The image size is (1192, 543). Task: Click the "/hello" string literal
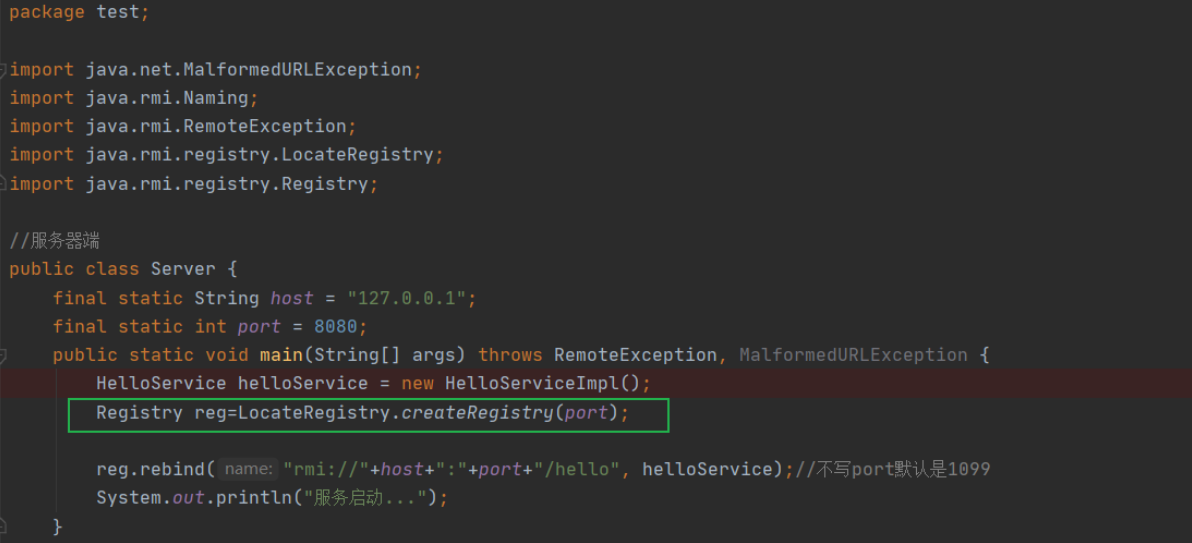pos(577,469)
